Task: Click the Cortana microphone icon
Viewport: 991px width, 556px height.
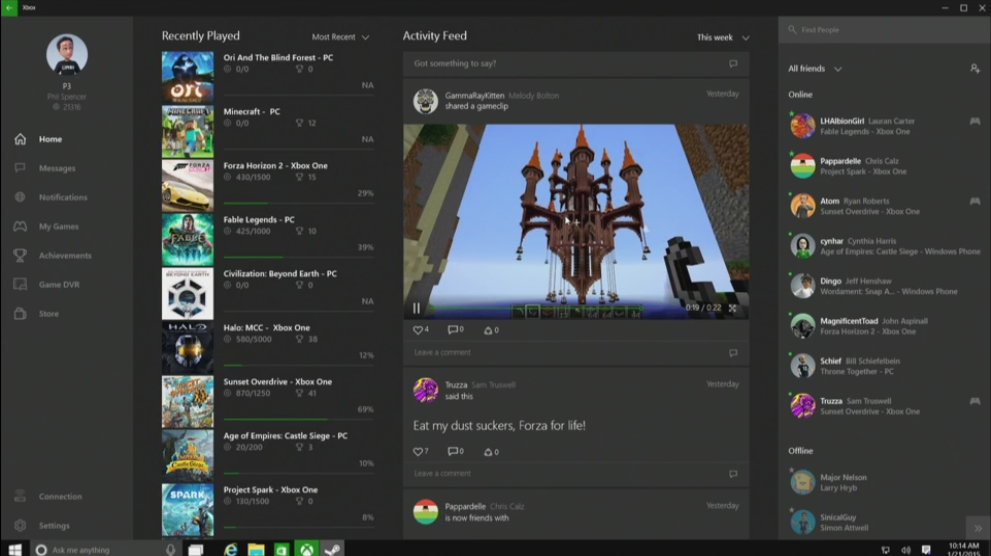Action: [170, 550]
